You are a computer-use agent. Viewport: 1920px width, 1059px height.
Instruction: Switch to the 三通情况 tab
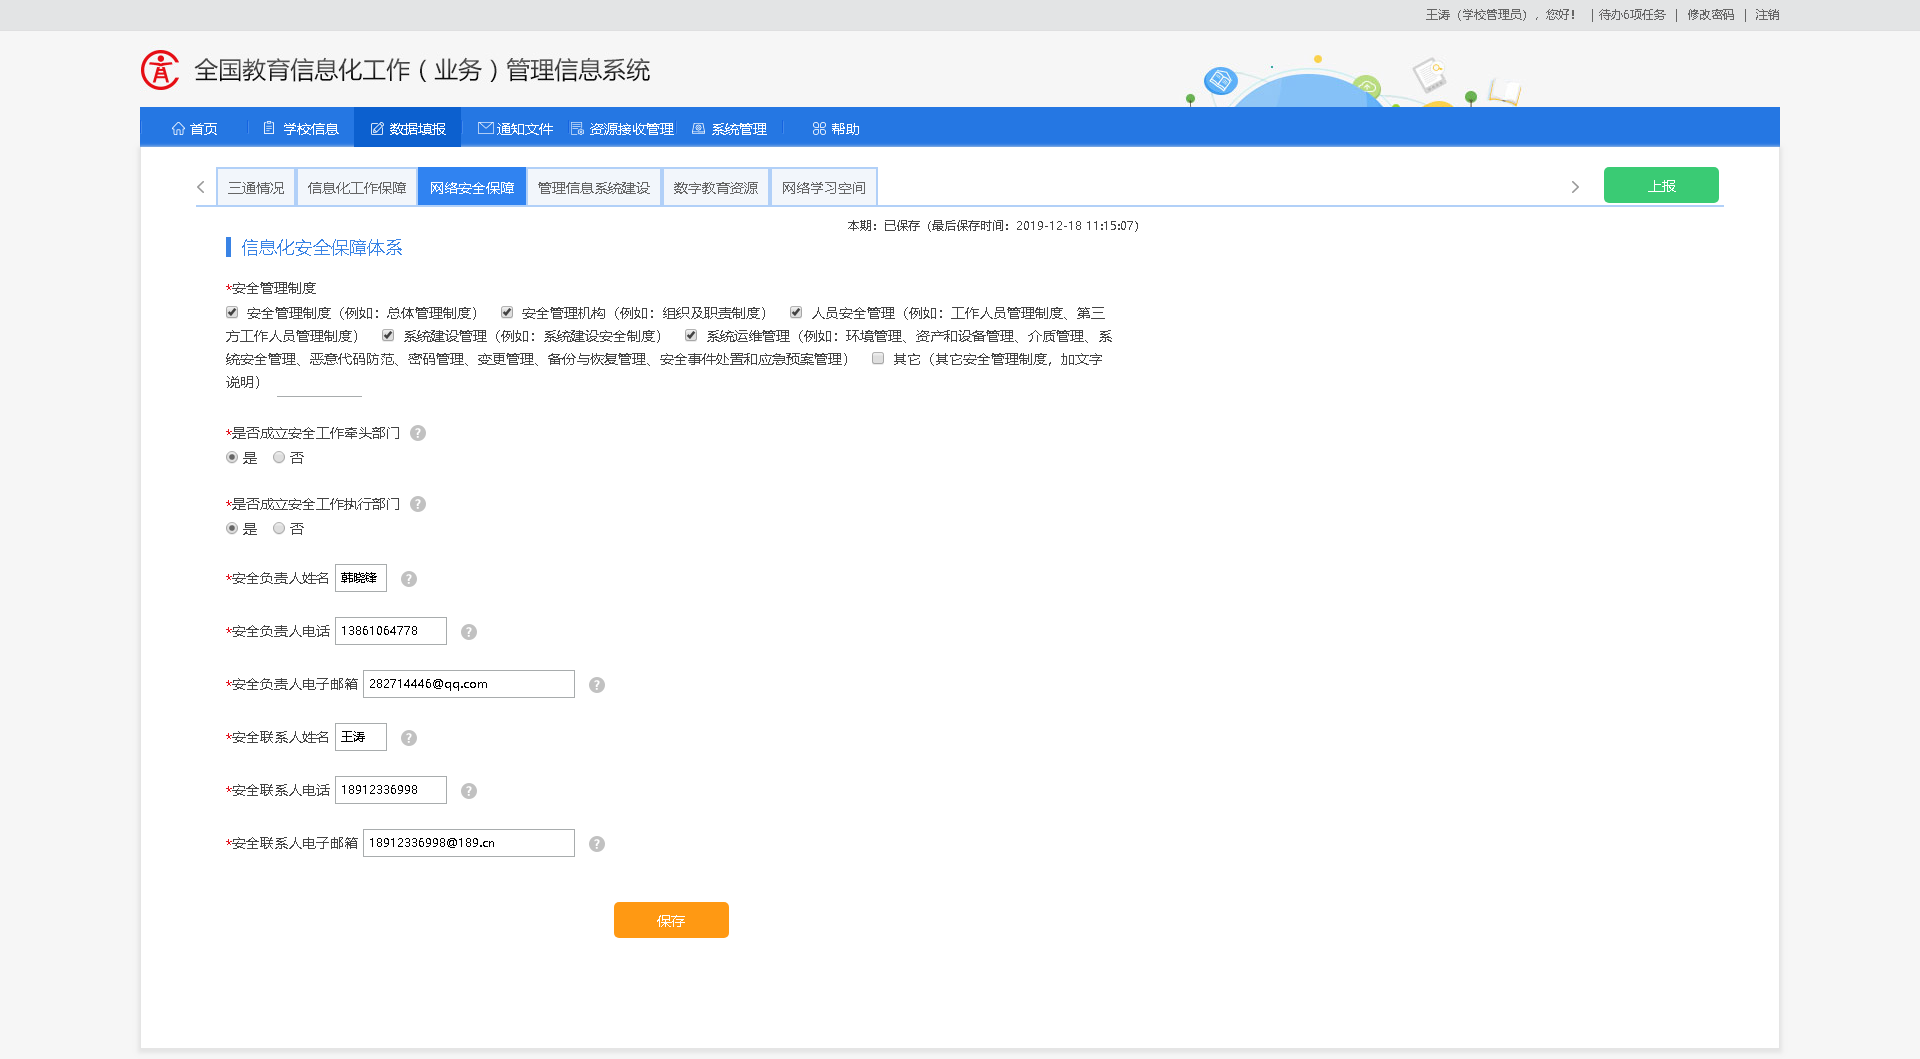coord(256,186)
